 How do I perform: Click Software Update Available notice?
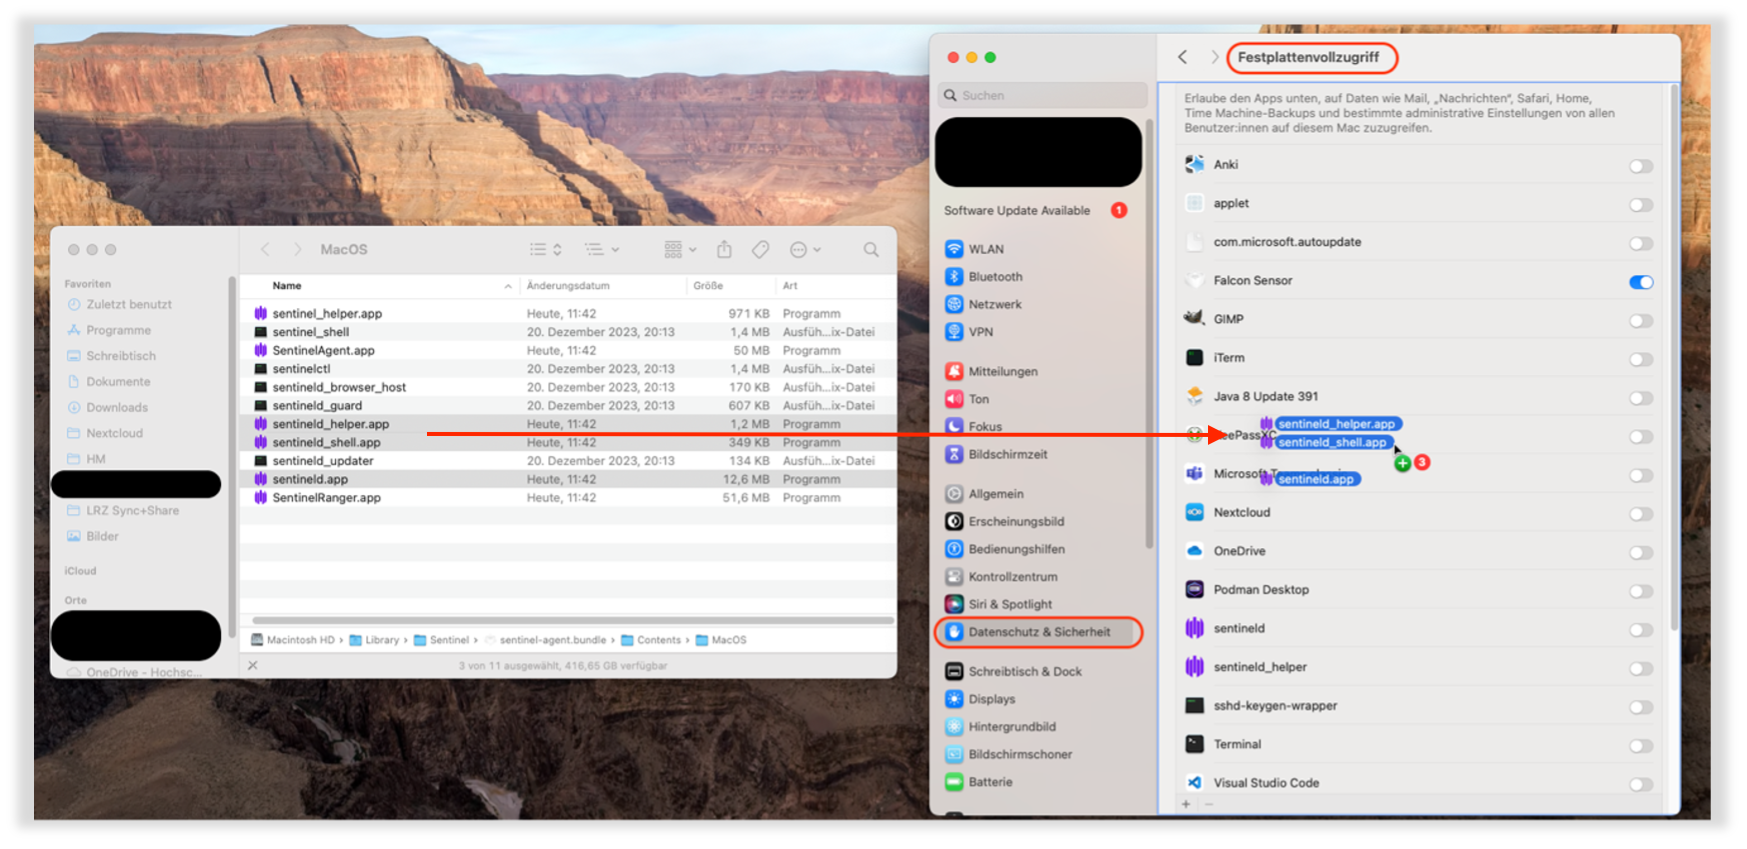point(1017,211)
